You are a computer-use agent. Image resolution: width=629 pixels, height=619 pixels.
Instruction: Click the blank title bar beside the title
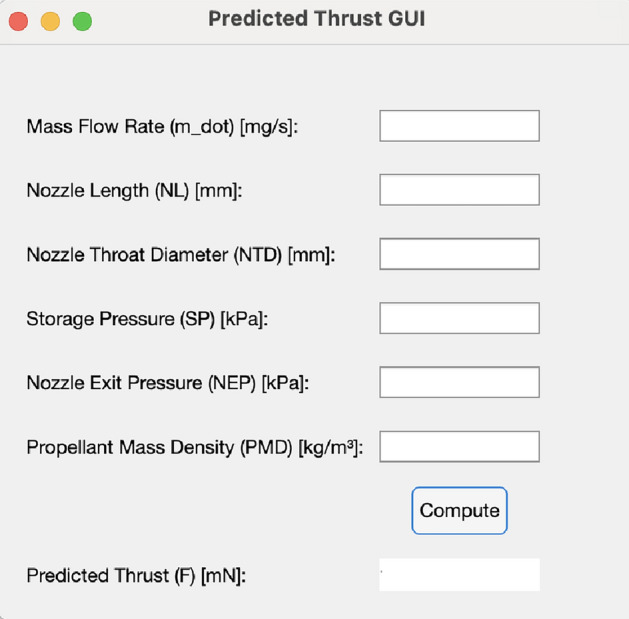click(530, 20)
